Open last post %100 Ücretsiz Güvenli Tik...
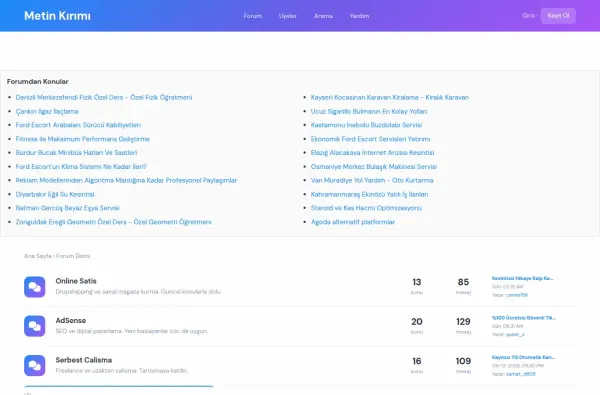Image resolution: width=600 pixels, height=395 pixels. tap(524, 318)
